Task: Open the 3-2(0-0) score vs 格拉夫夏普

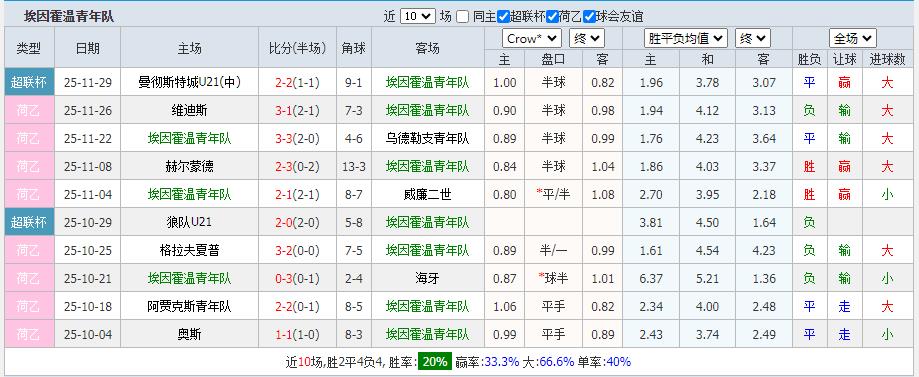Action: 297,250
